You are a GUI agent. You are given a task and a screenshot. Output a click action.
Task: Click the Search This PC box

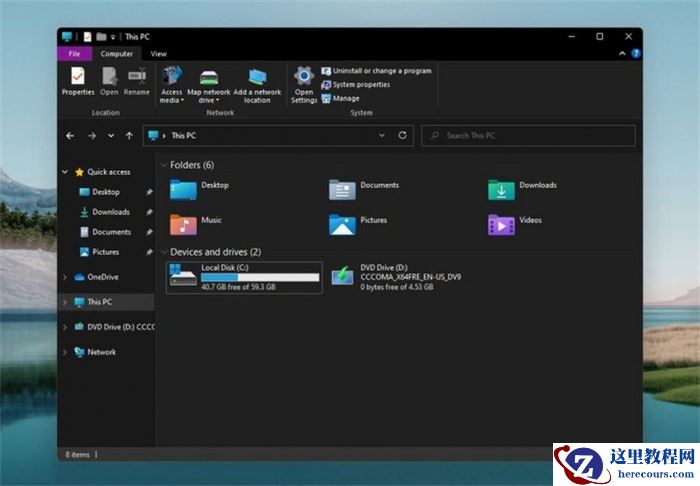[528, 136]
